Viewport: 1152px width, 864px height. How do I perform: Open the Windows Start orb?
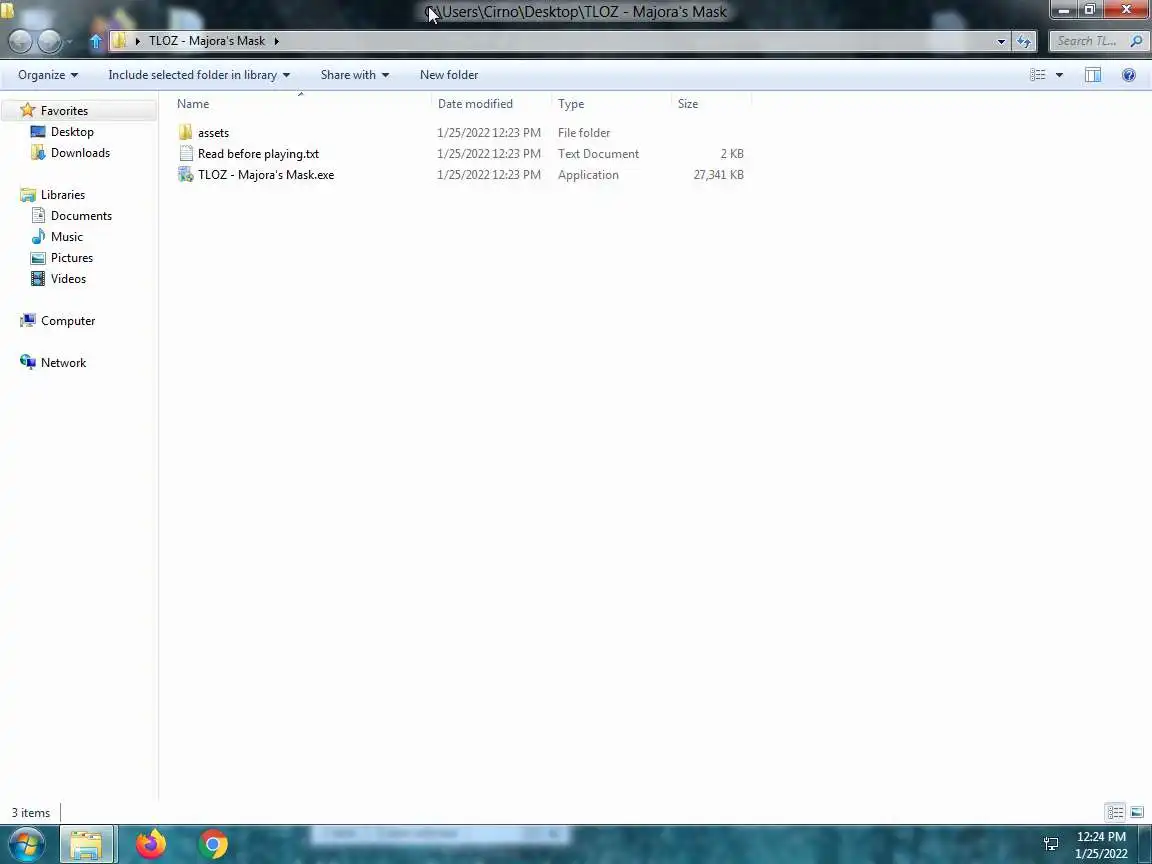click(x=27, y=844)
